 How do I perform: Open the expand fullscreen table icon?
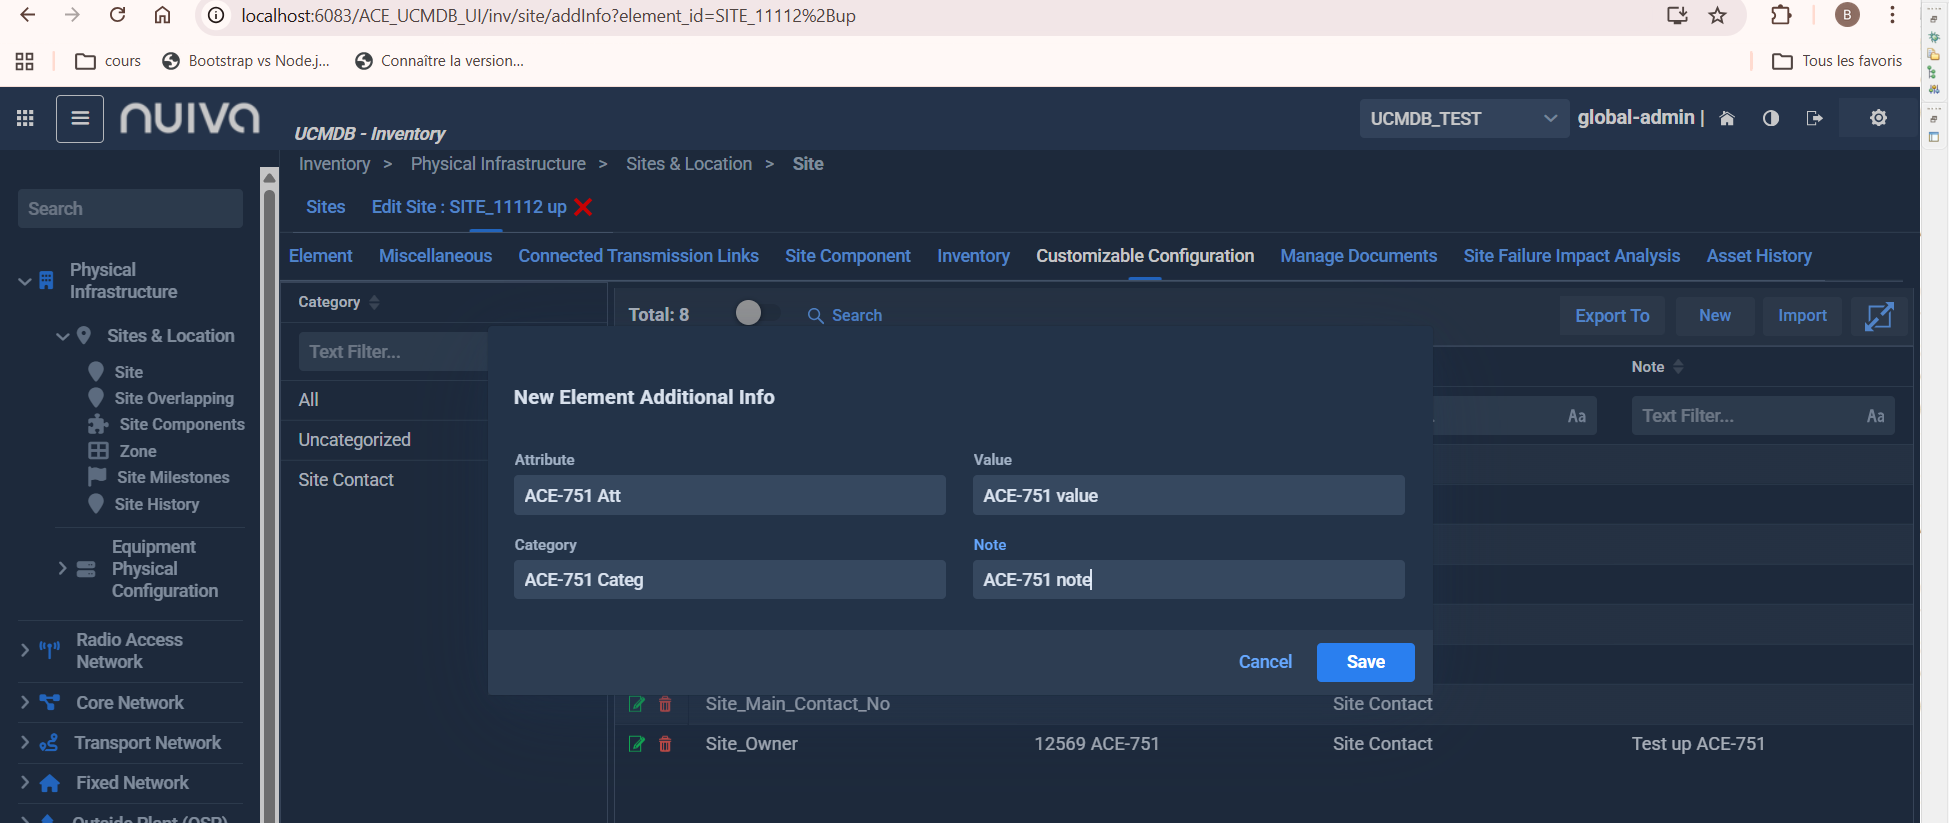[1879, 316]
